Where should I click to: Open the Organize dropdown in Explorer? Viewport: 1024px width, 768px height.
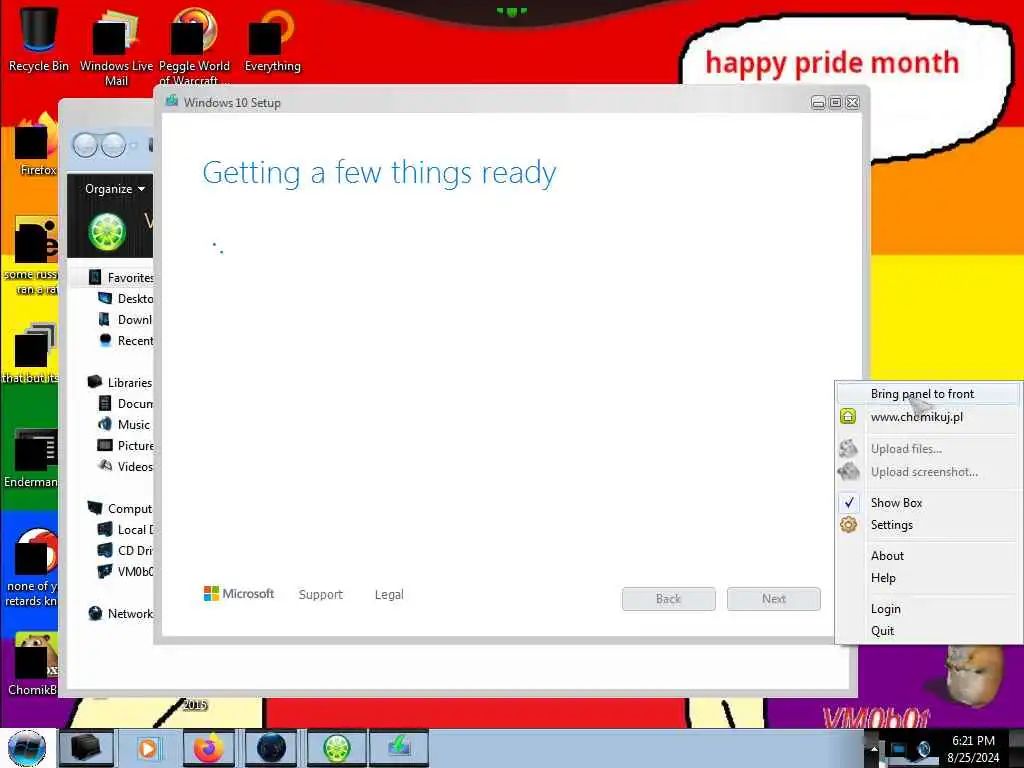pyautogui.click(x=115, y=189)
